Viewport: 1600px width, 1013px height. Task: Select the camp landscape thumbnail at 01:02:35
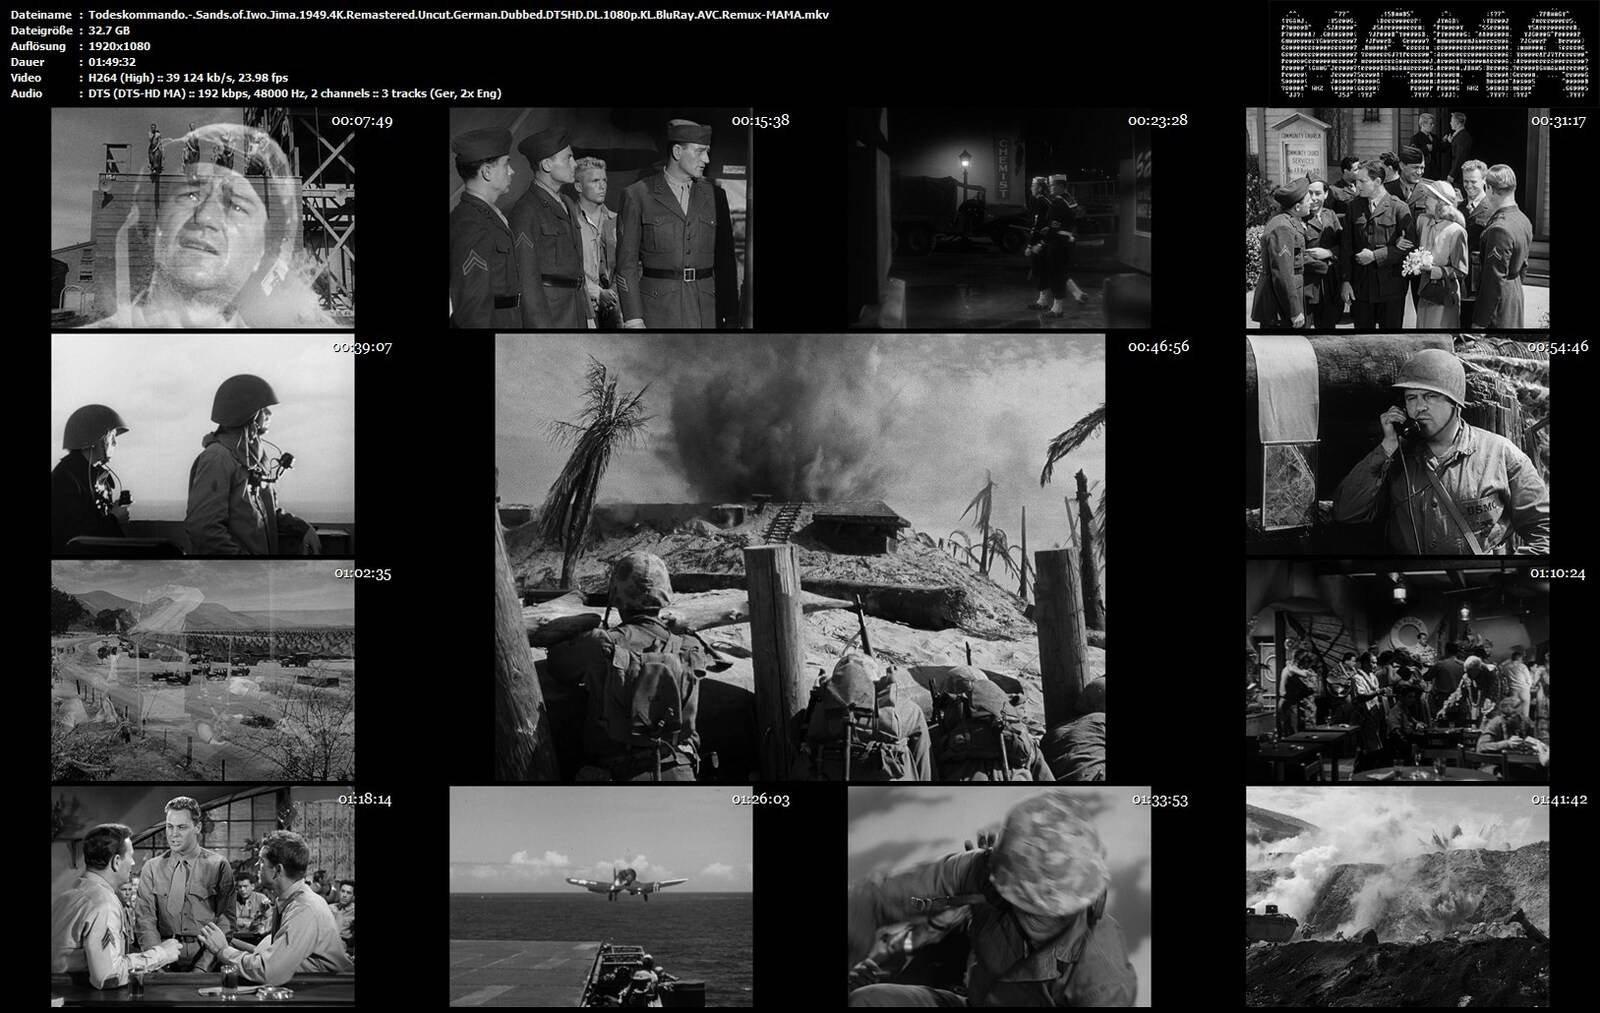(203, 671)
